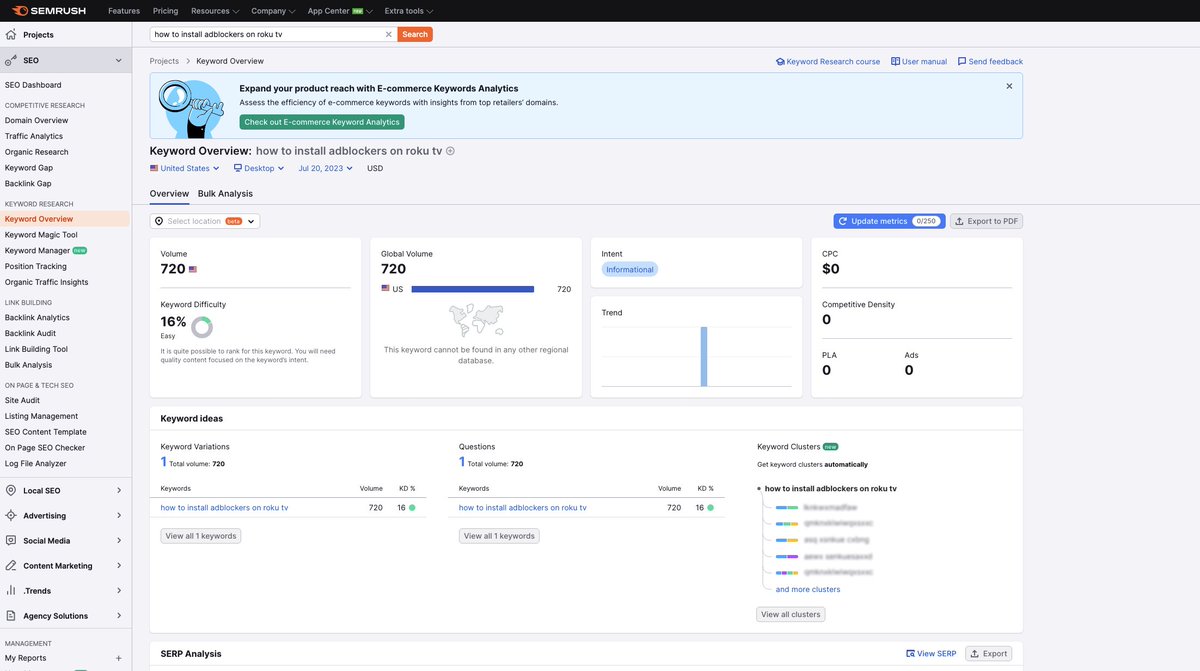Clear the keyword search field with X

[x=389, y=34]
